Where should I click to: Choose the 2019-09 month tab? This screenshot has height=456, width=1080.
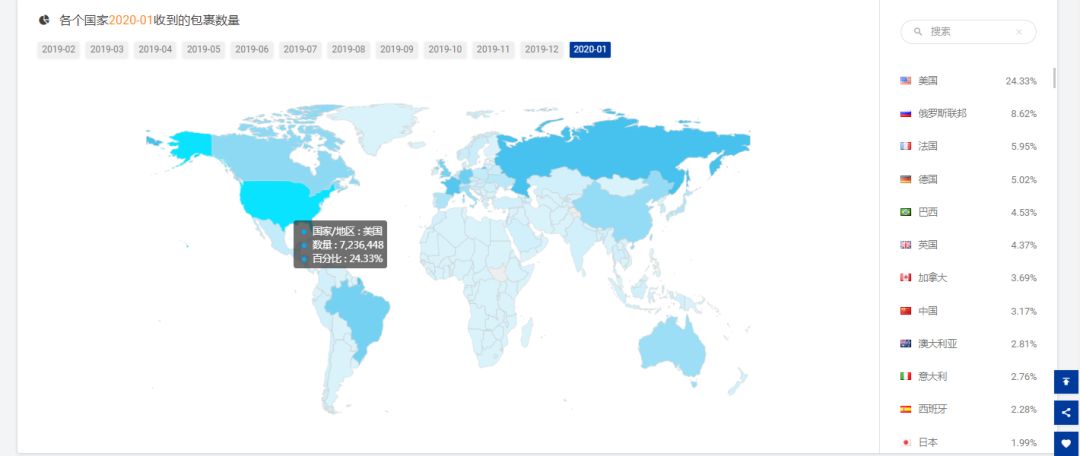point(397,49)
